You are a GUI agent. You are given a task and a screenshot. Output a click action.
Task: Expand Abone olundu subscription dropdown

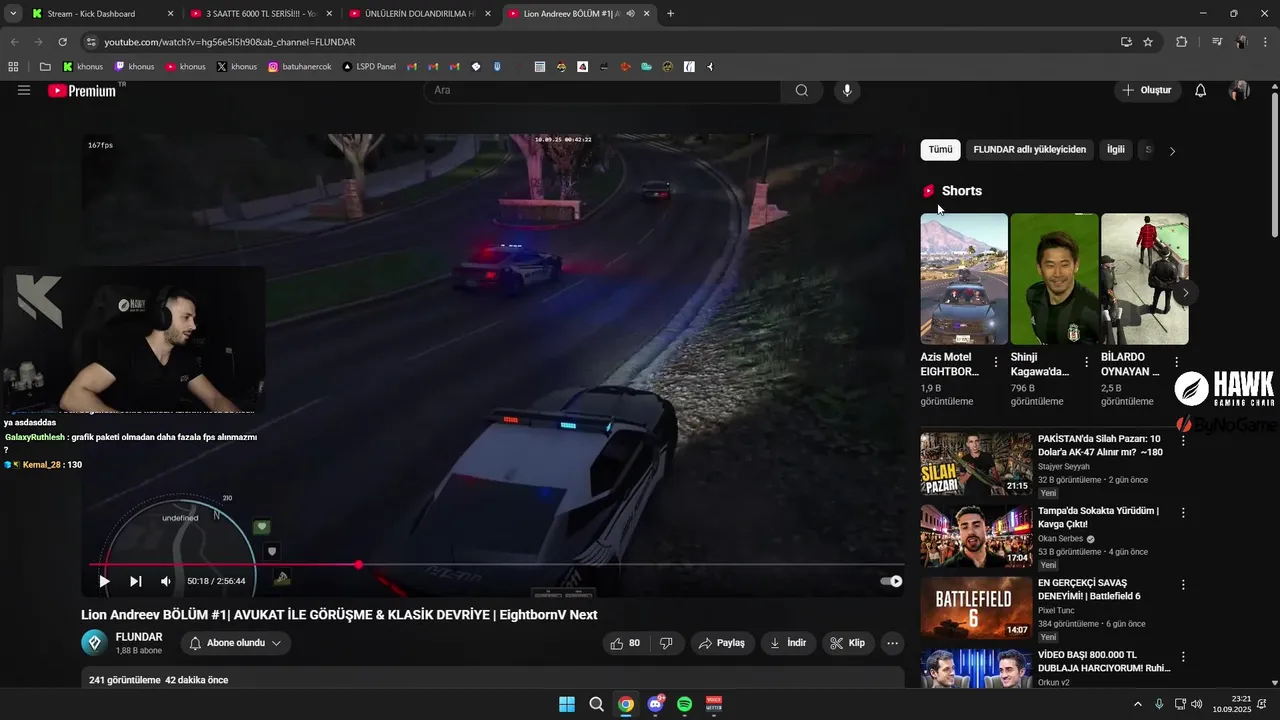(235, 643)
